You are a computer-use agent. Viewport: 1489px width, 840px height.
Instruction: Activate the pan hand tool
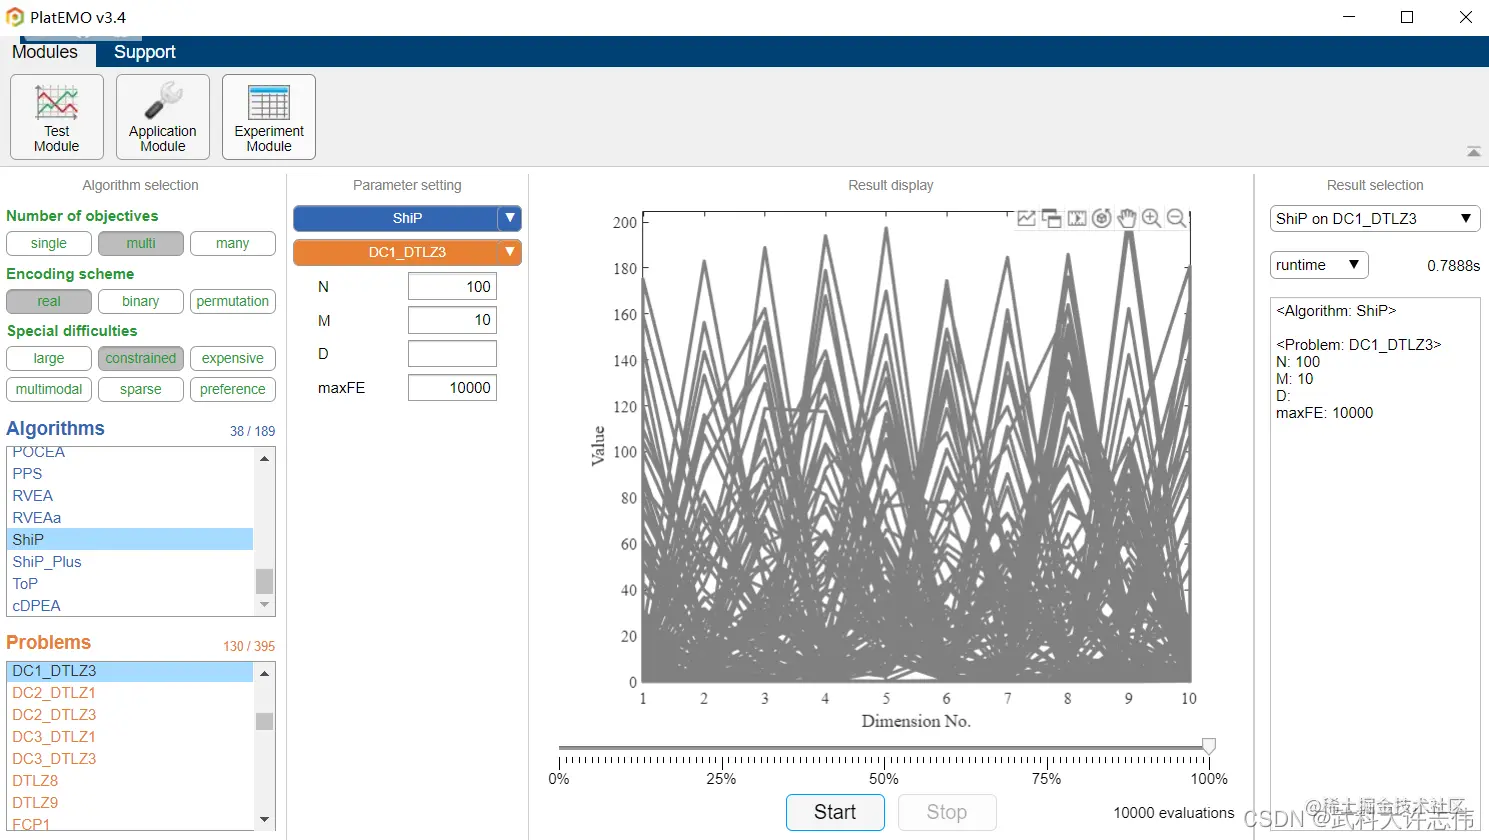pyautogui.click(x=1127, y=218)
